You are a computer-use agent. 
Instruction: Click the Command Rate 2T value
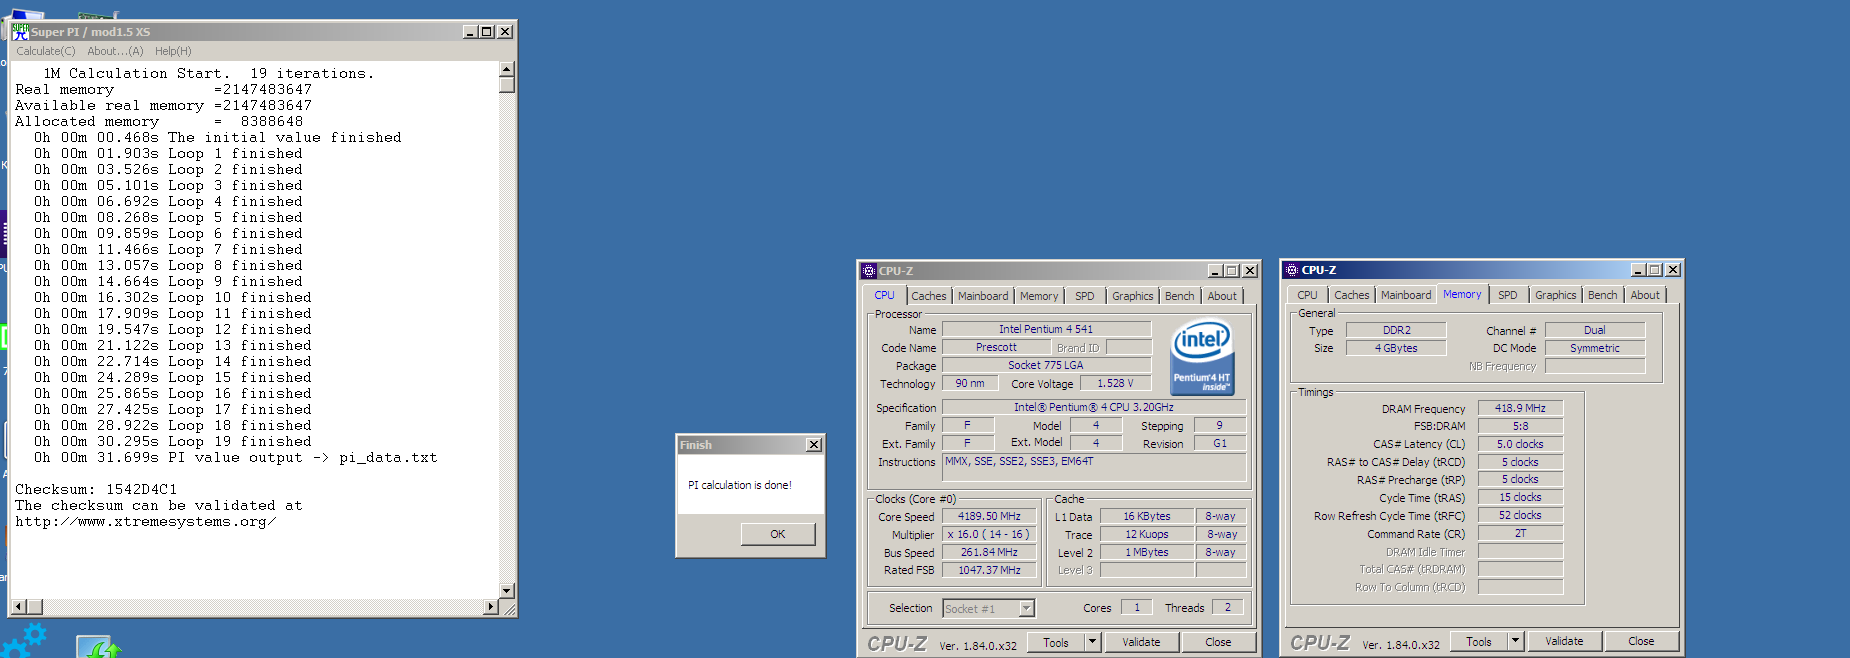tap(1520, 533)
